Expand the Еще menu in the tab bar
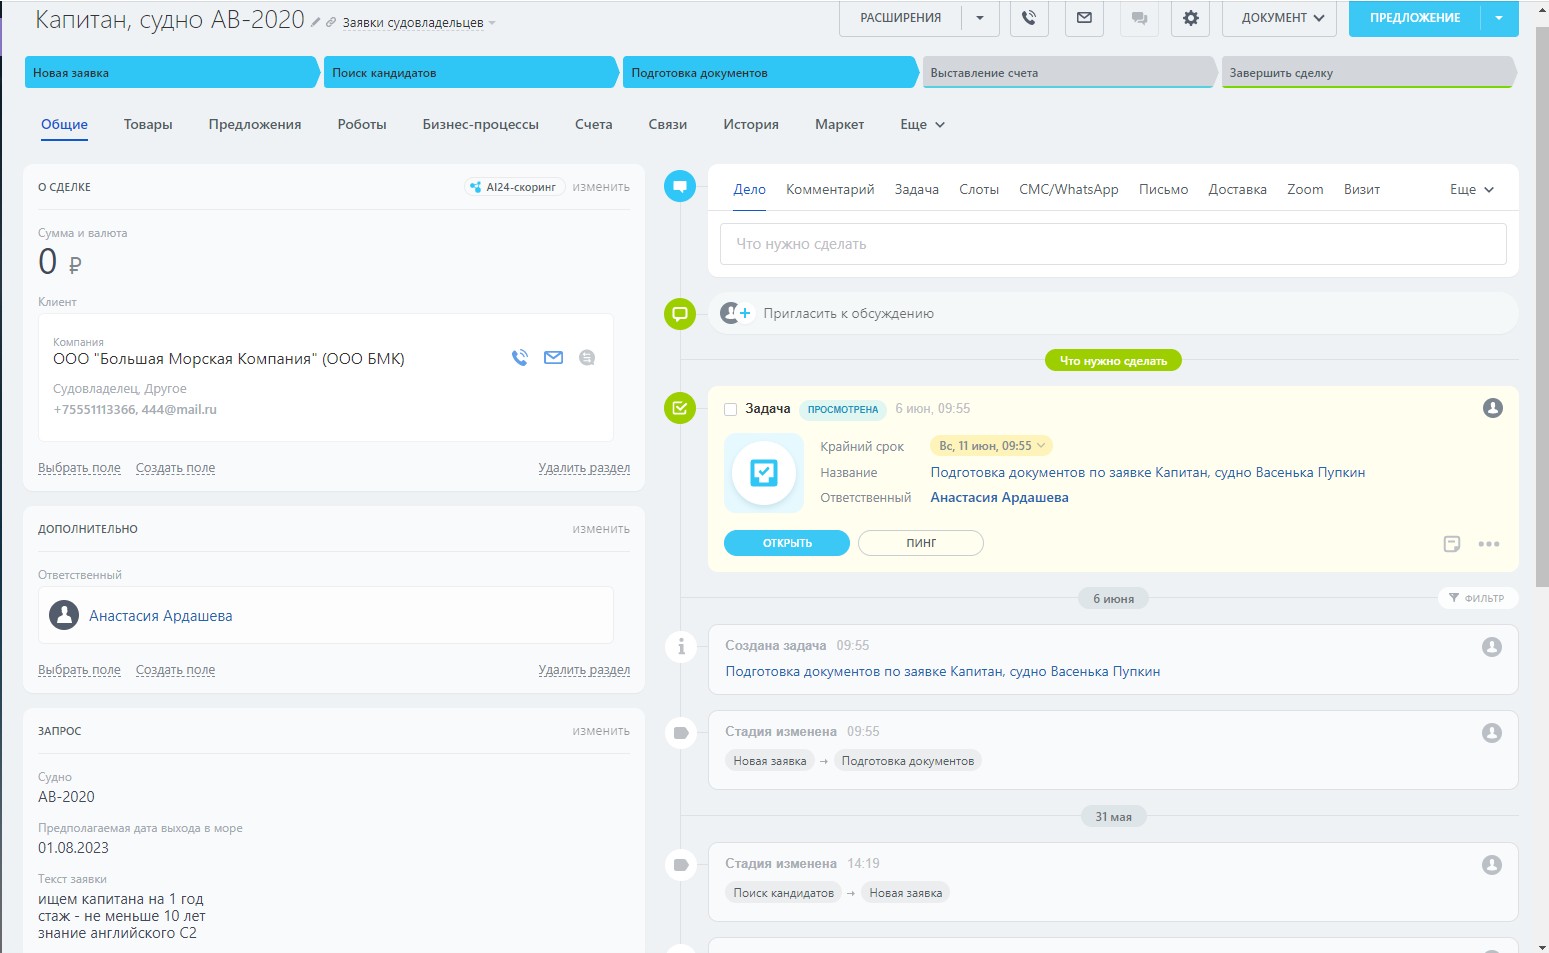1549x953 pixels. click(922, 125)
